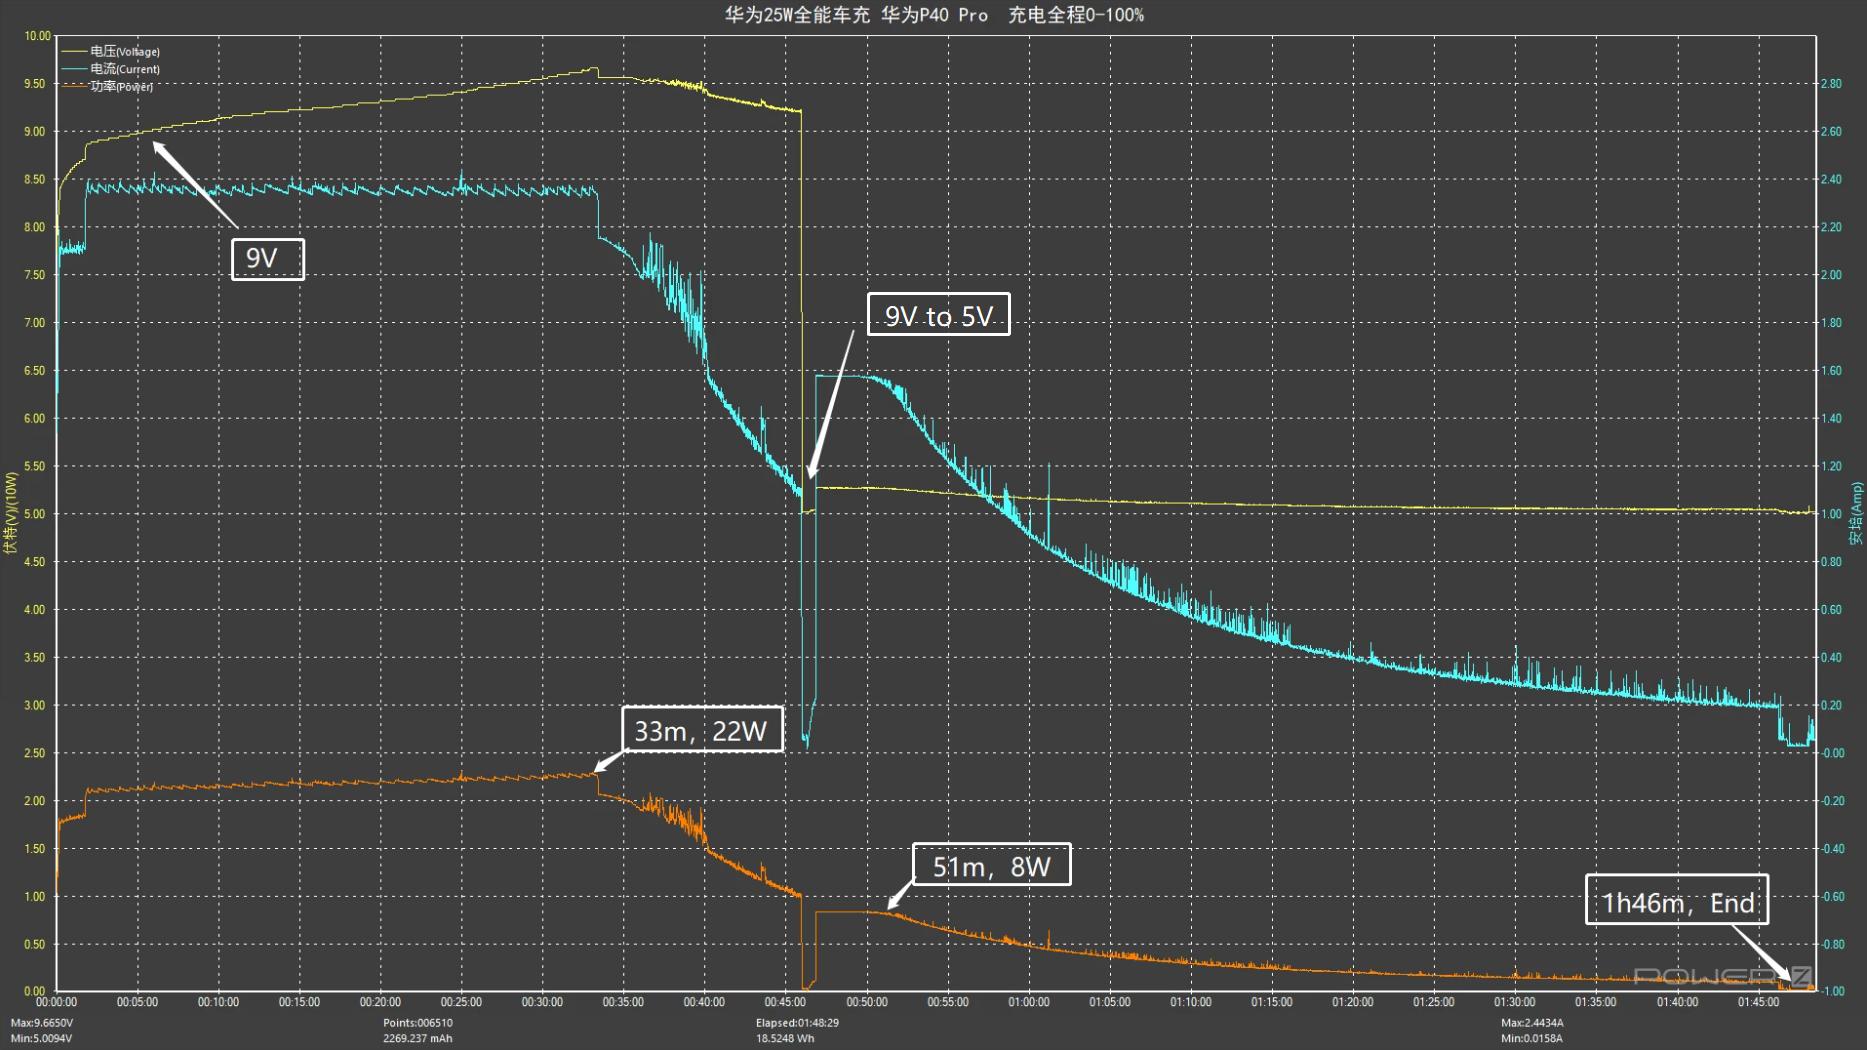1867x1050 pixels.
Task: Click the -0.60 amp axis tick
Action: [x=1833, y=896]
